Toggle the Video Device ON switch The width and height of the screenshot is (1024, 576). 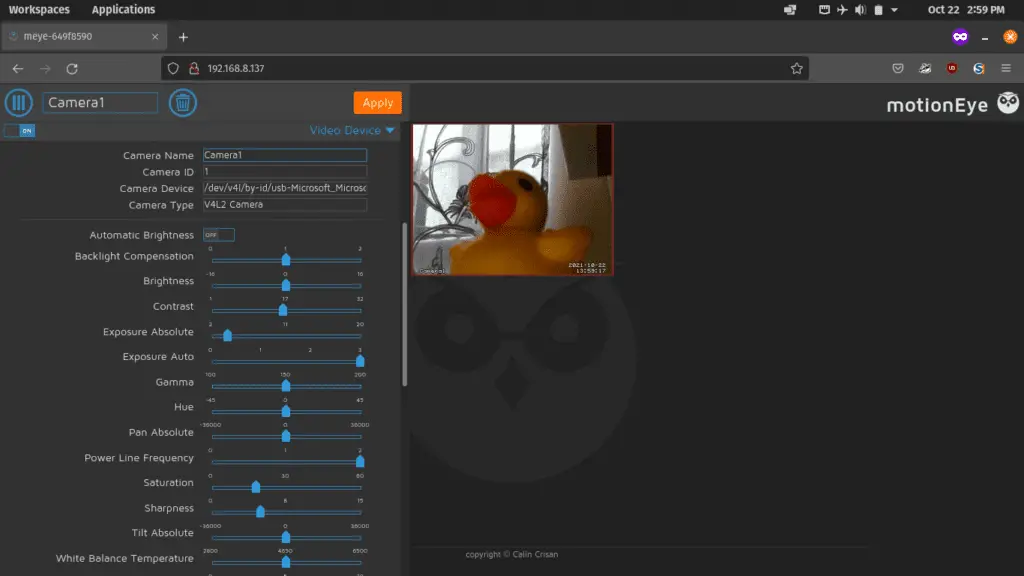pyautogui.click(x=20, y=131)
